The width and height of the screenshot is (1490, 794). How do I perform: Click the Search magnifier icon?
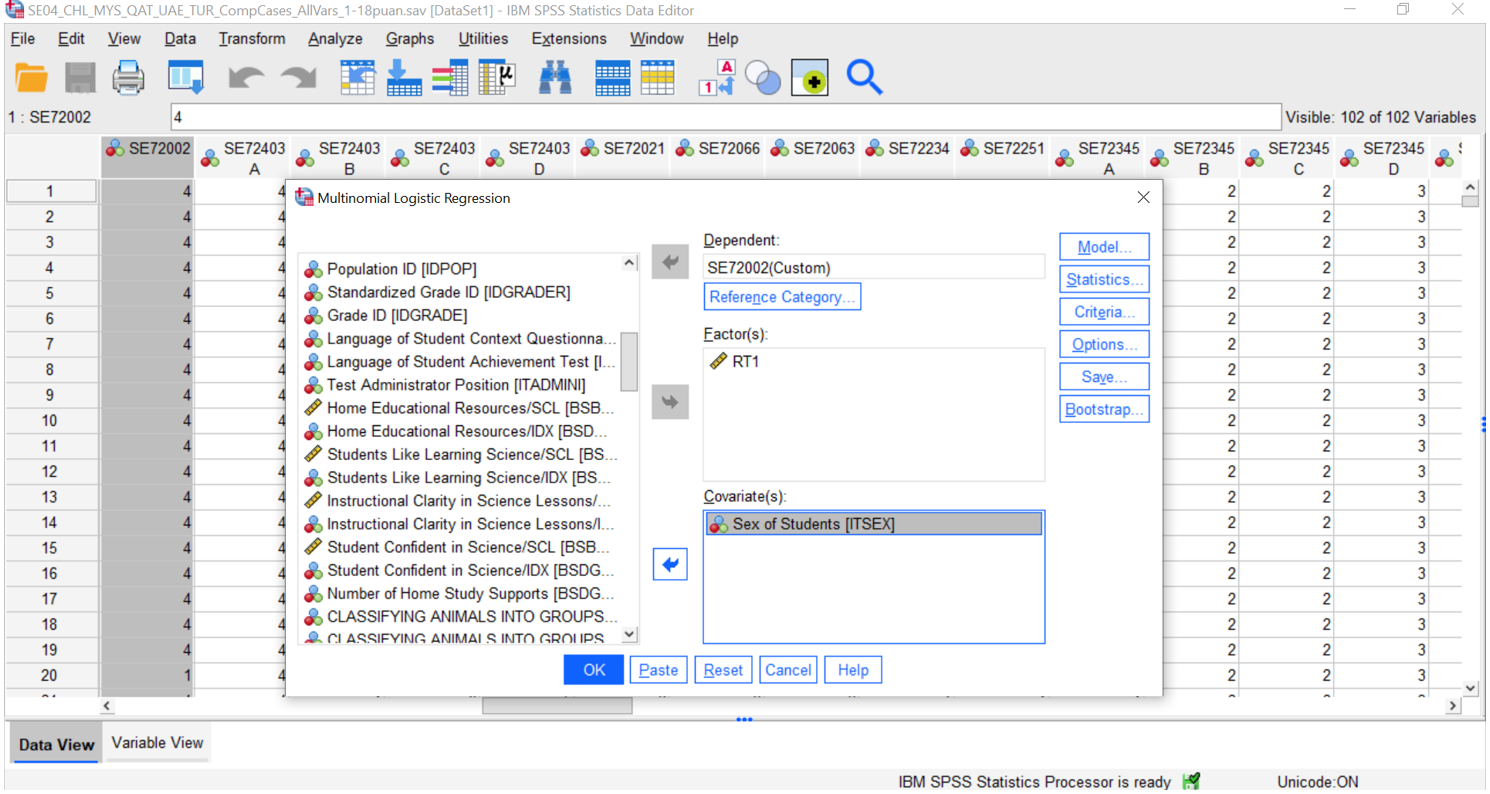tap(864, 78)
